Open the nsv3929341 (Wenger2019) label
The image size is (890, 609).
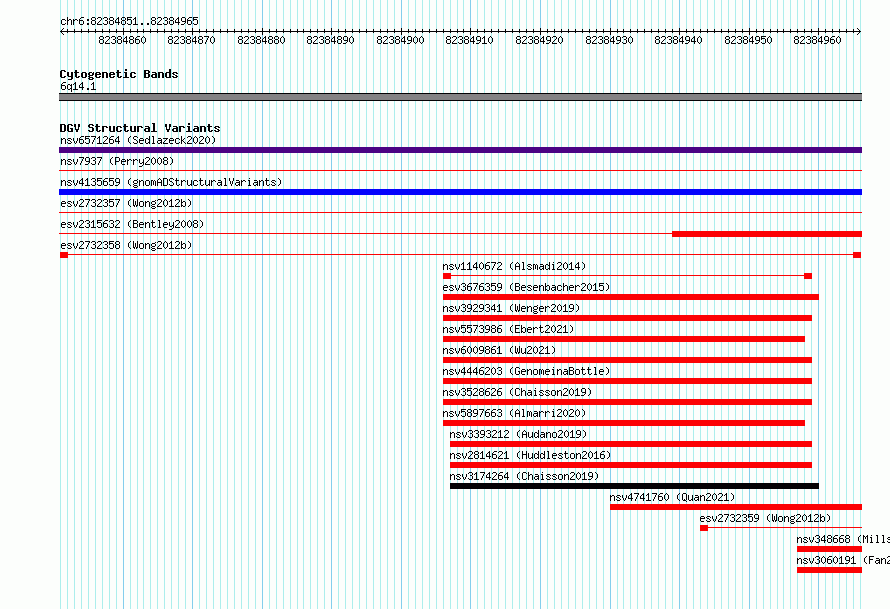(x=511, y=308)
